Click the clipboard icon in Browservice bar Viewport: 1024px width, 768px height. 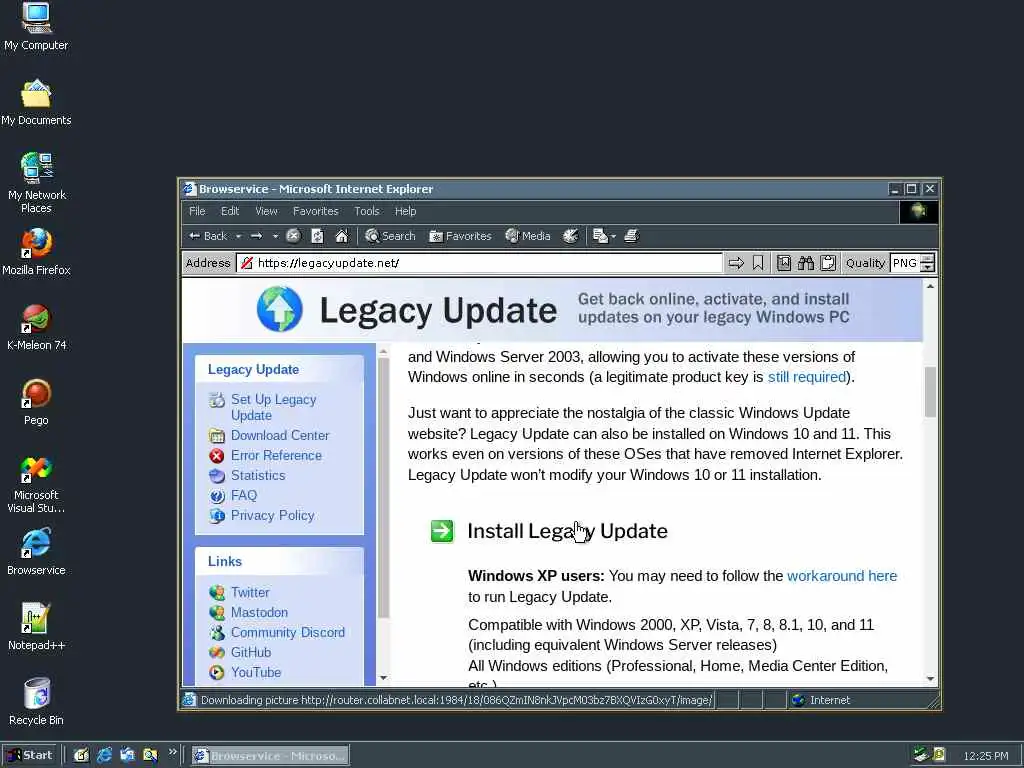828,263
